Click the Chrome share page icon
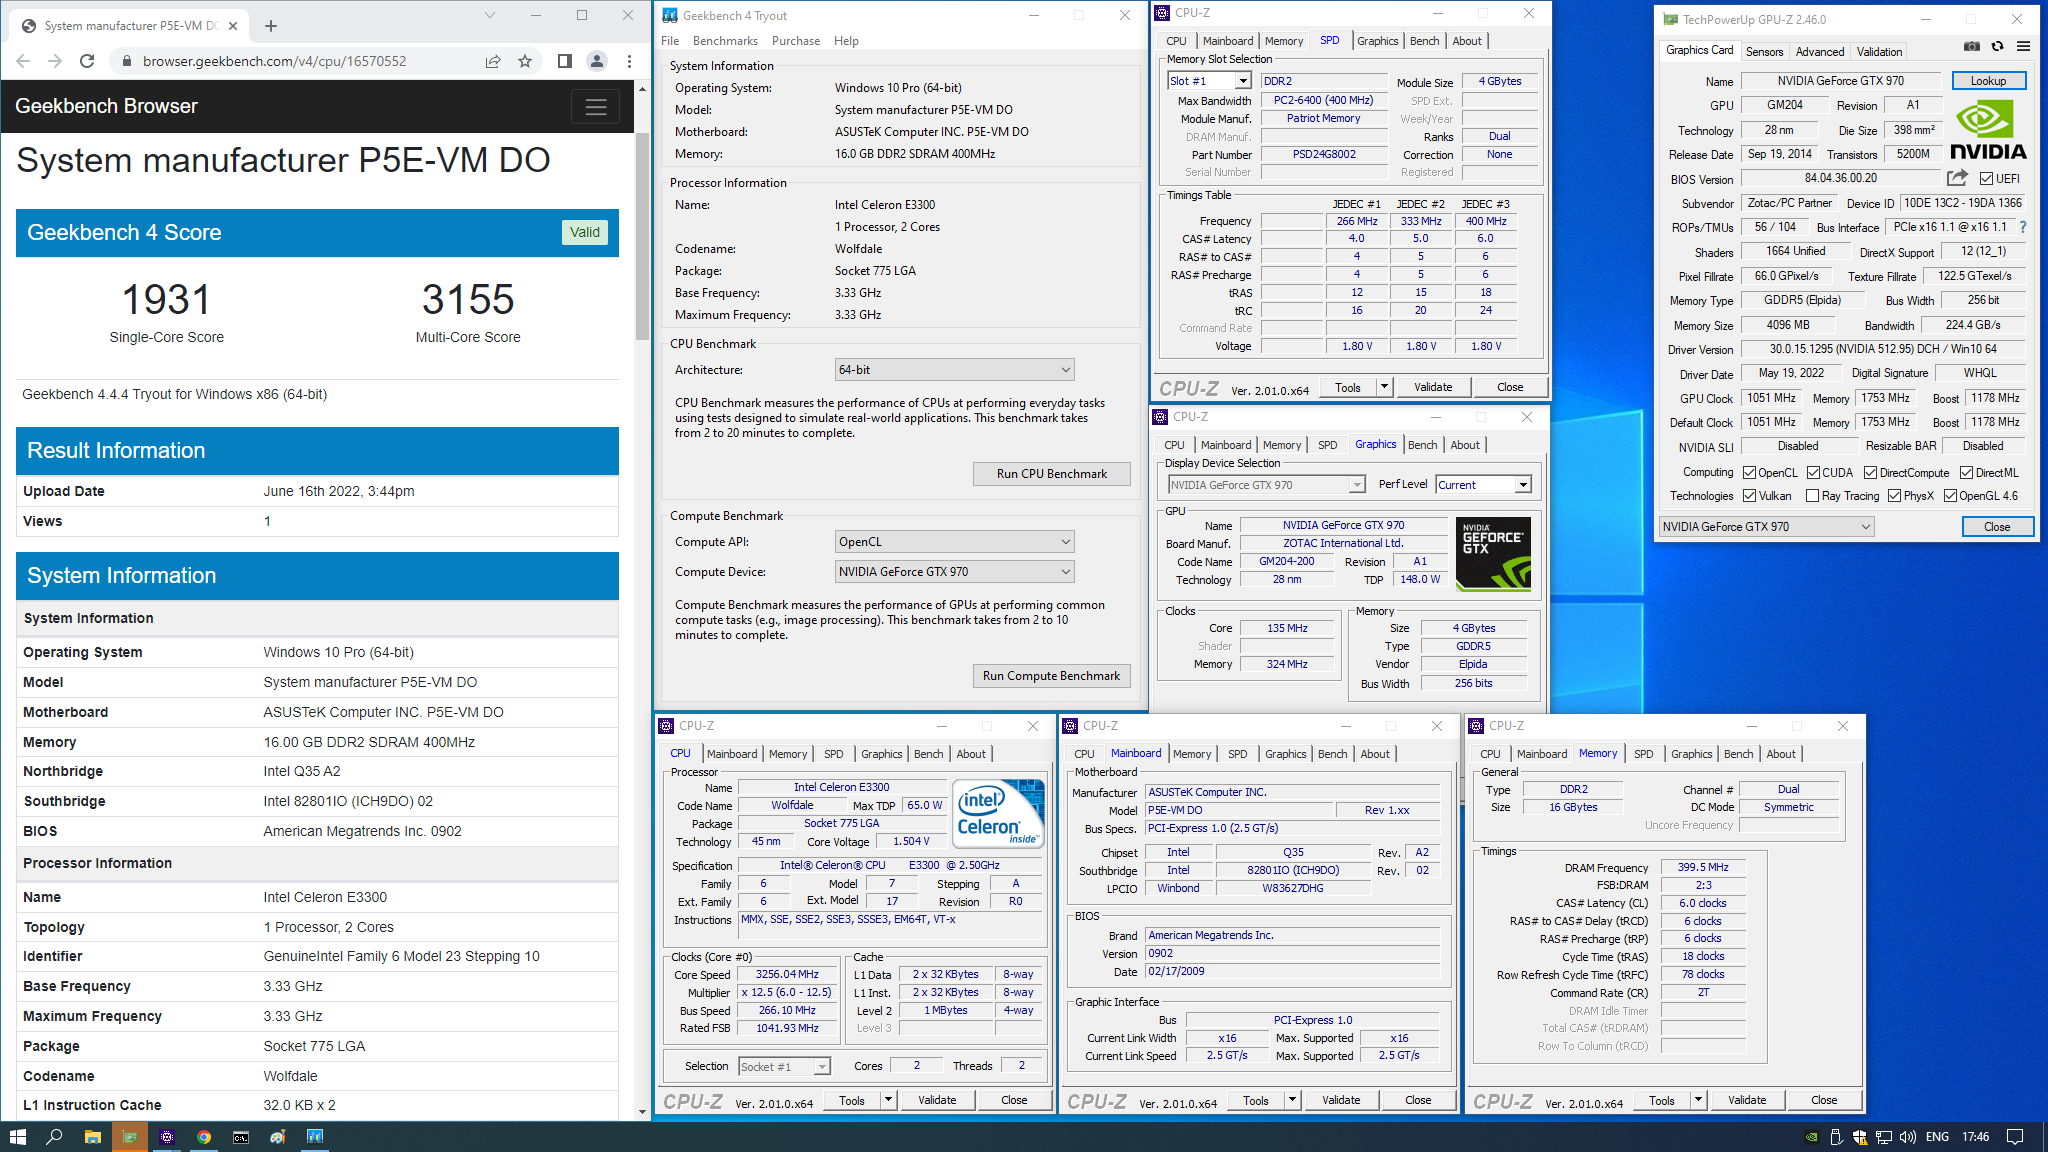Screen dimensions: 2048x1152 tap(493, 61)
